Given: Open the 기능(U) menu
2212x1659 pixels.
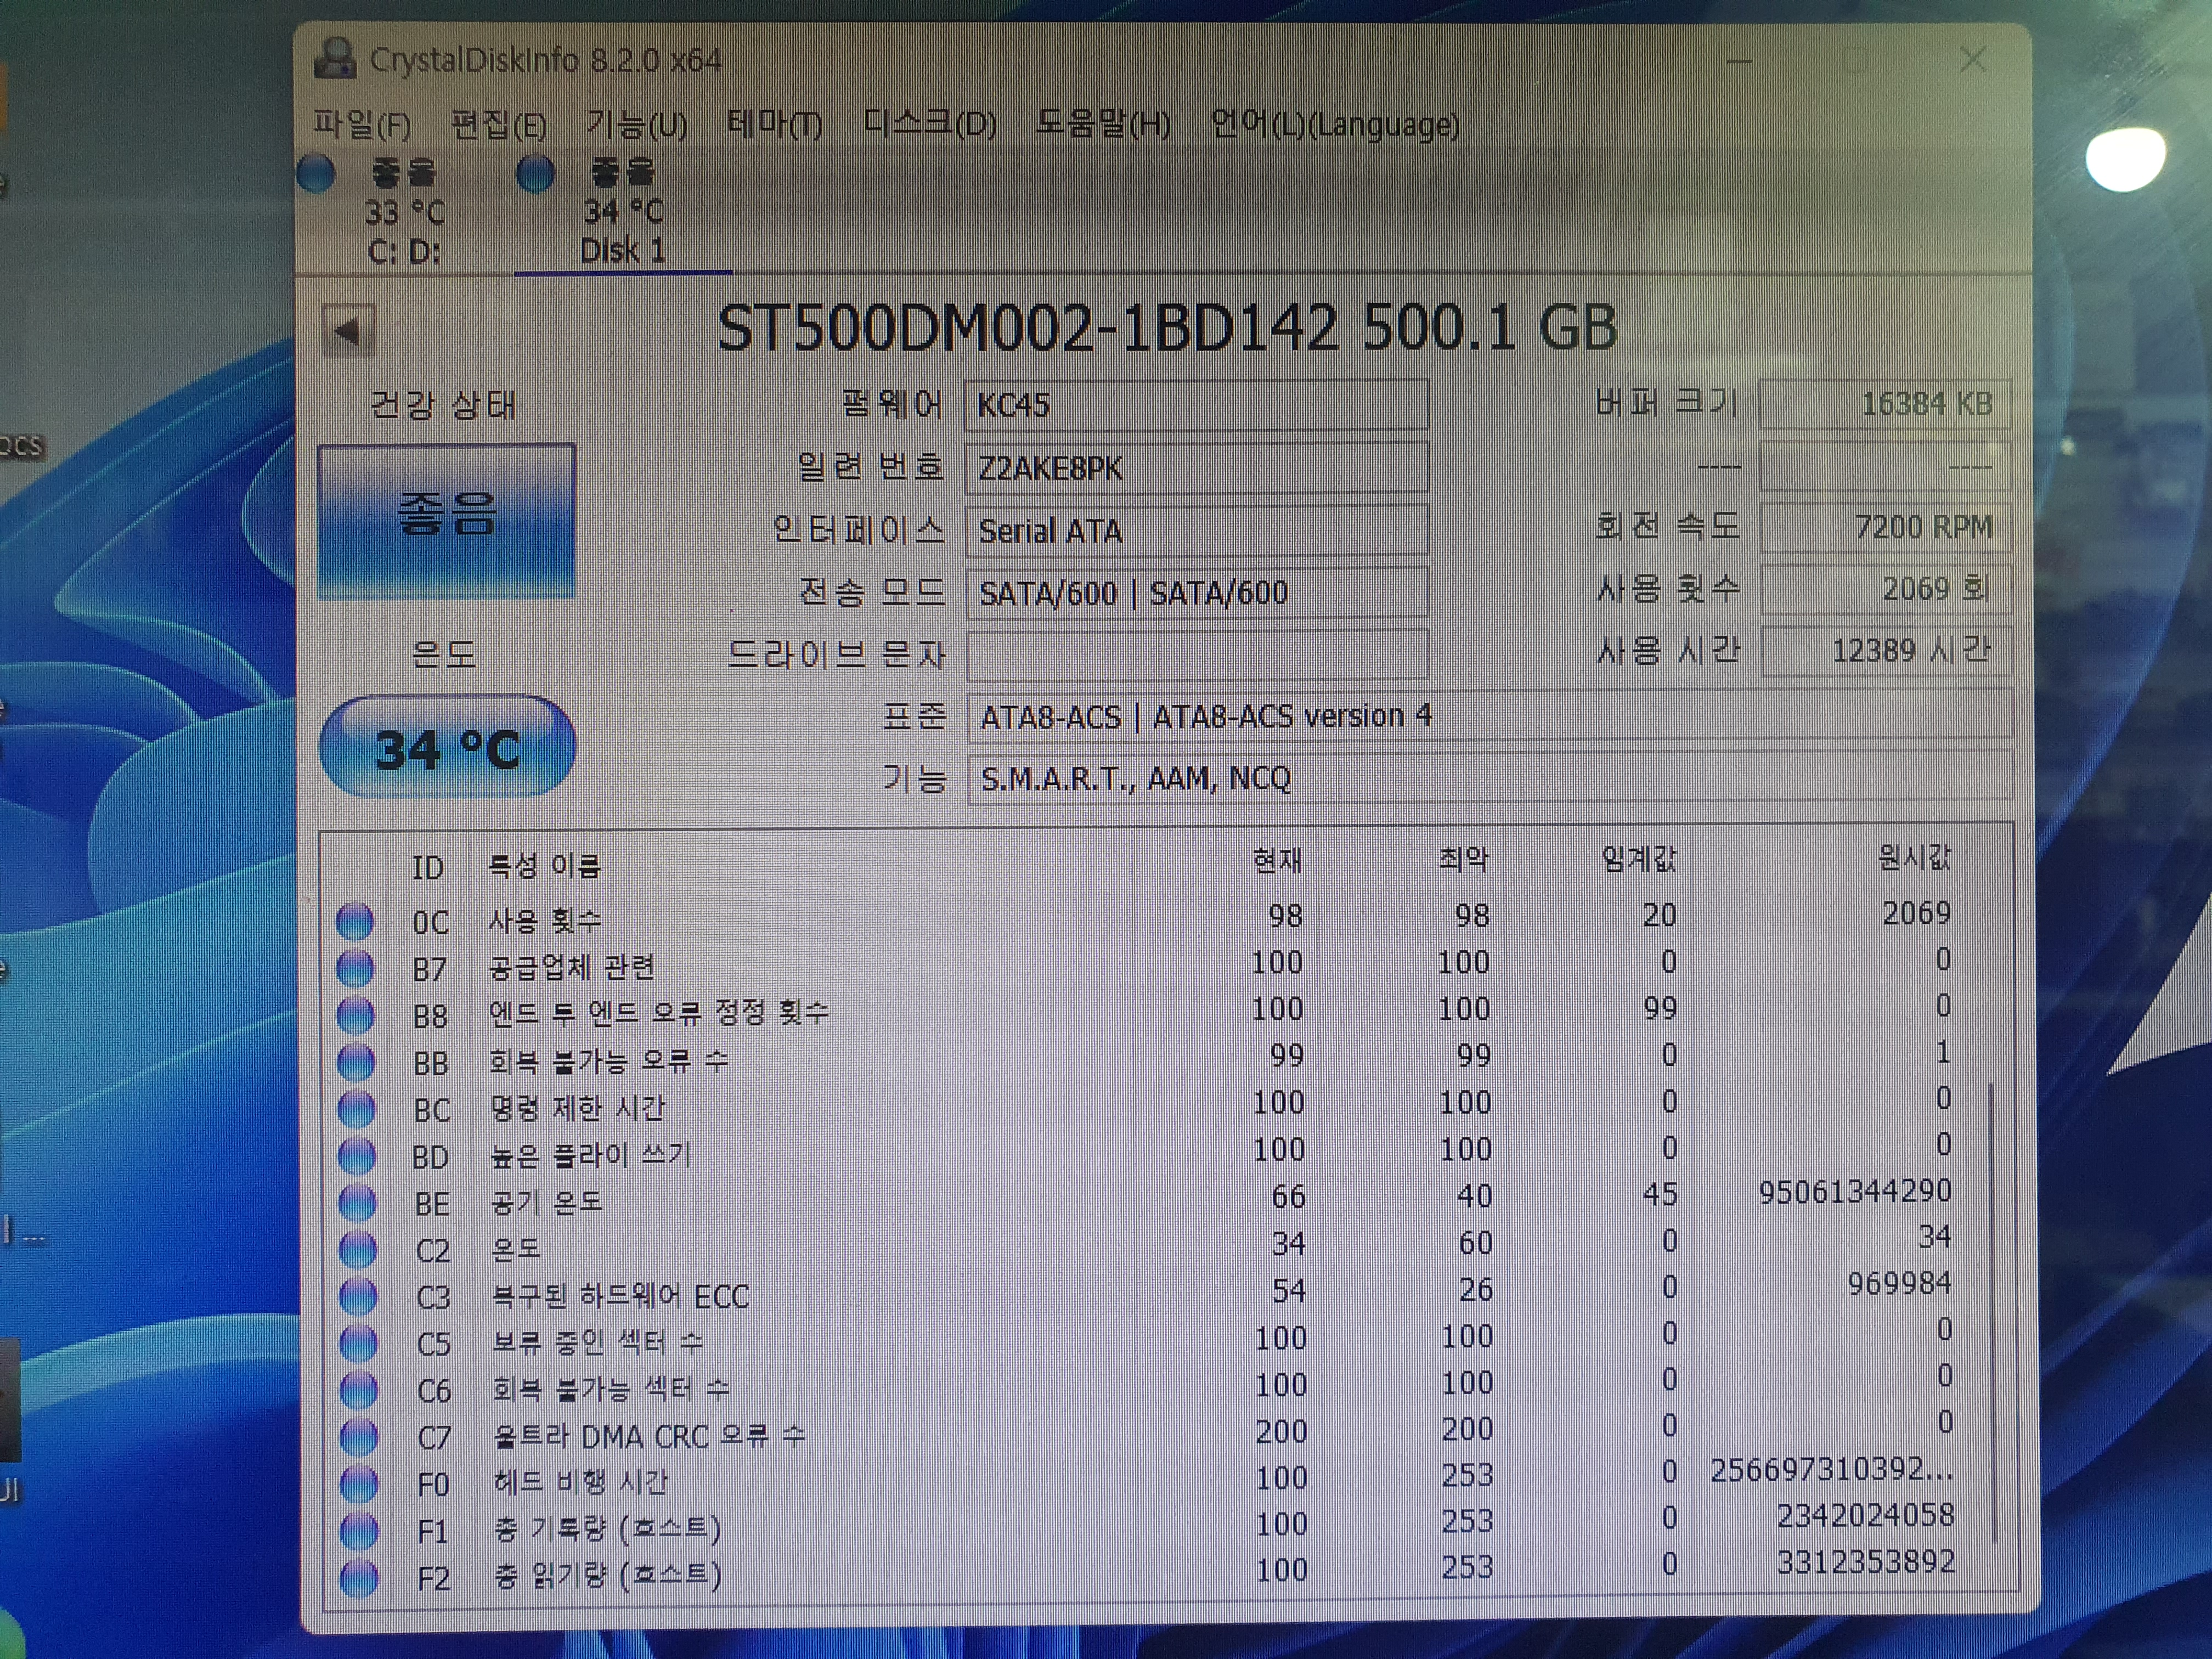Looking at the screenshot, I should [637, 124].
